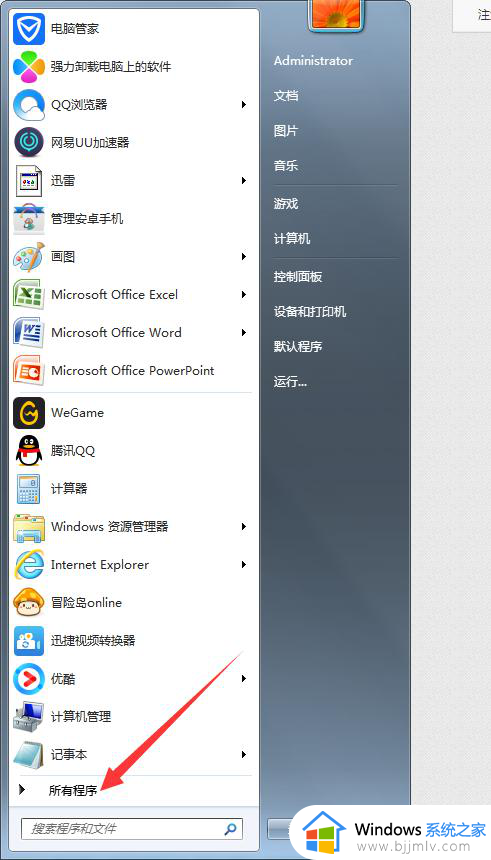Click the user account flower picture
This screenshot has width=491, height=860.
336,15
